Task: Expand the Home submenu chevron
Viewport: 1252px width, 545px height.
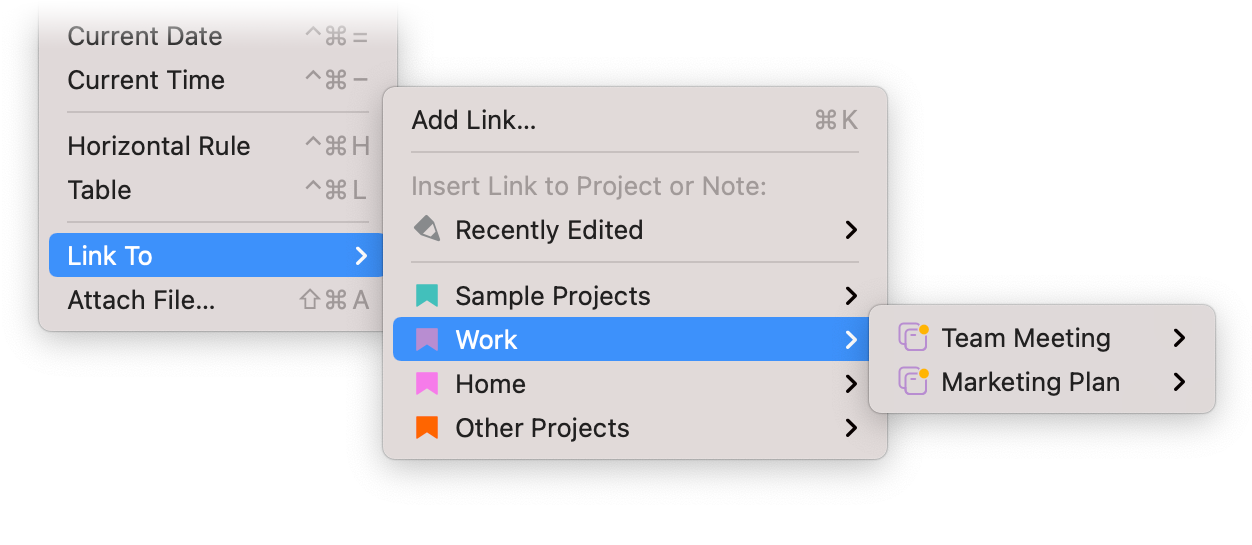Action: click(x=851, y=384)
